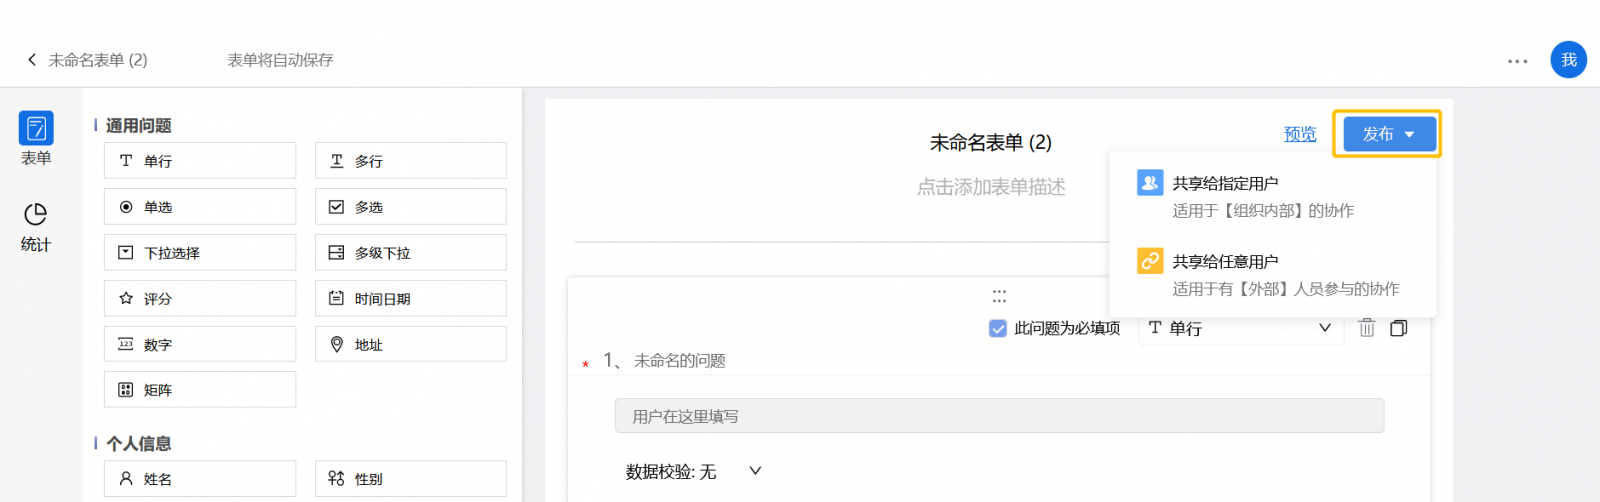
Task: Grab the question drag handle dots
Action: click(x=998, y=296)
